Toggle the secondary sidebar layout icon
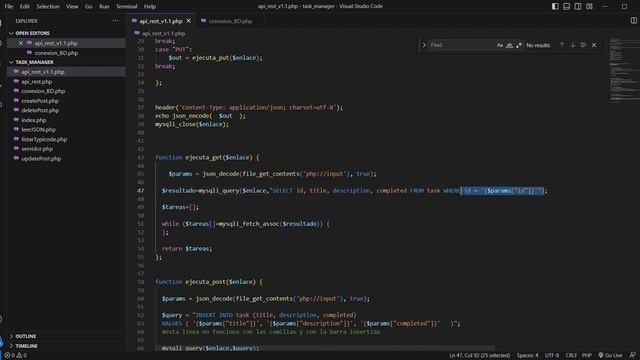Viewport: 640px width, 360px height. pos(578,6)
